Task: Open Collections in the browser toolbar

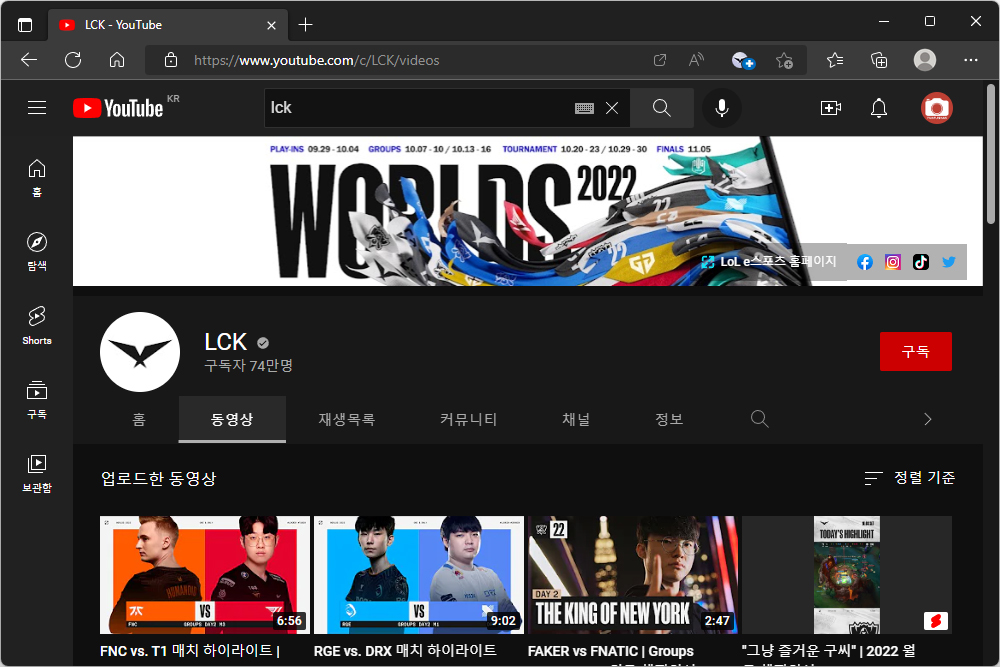Action: click(x=879, y=60)
